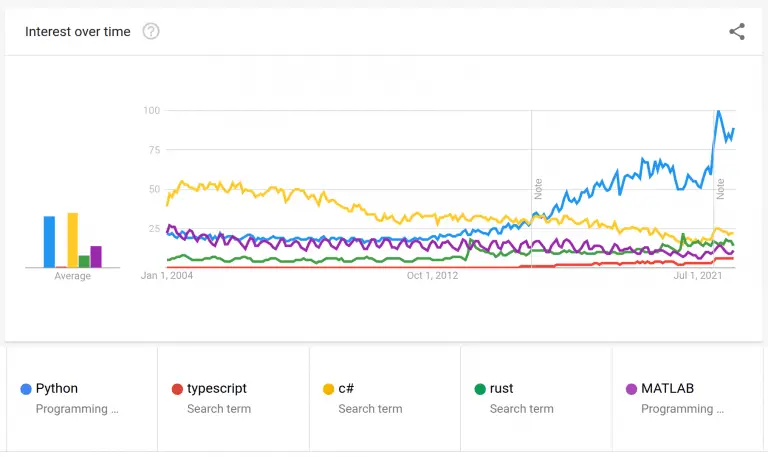This screenshot has height=457, width=768.
Task: Select the c# search term card
Action: coord(384,398)
